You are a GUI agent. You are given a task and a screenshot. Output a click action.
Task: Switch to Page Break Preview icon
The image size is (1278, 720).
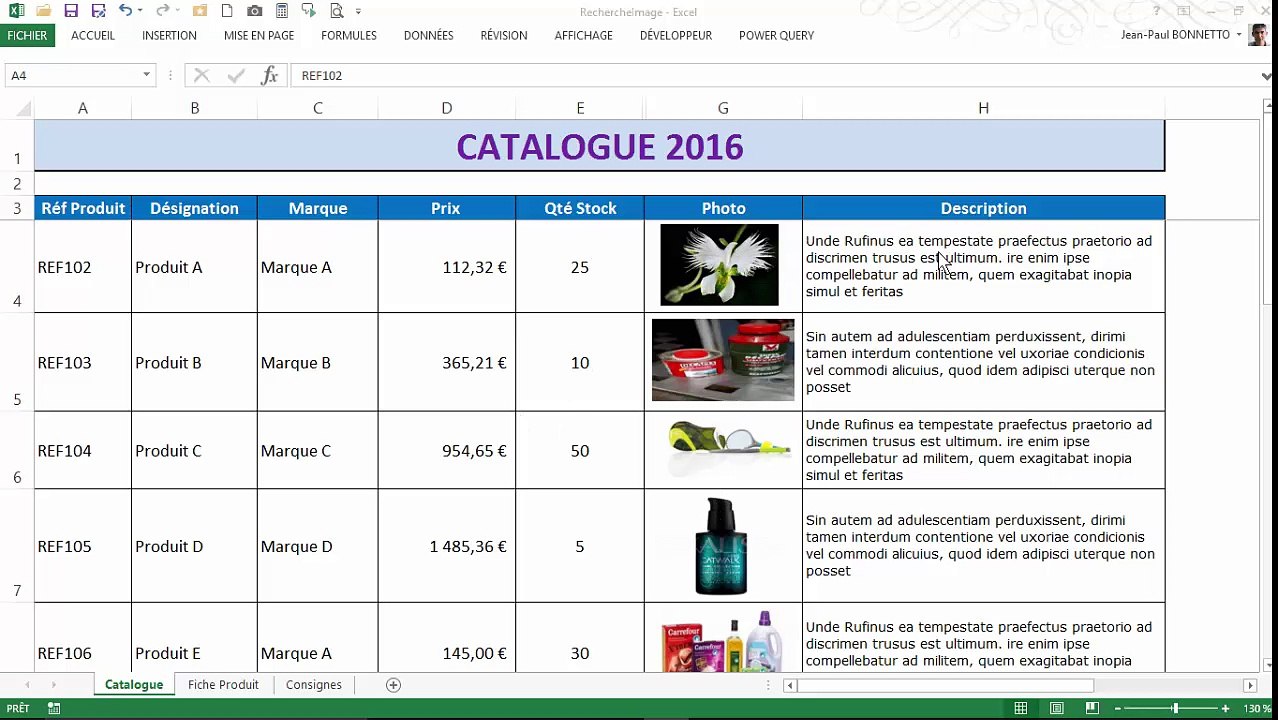(1092, 709)
